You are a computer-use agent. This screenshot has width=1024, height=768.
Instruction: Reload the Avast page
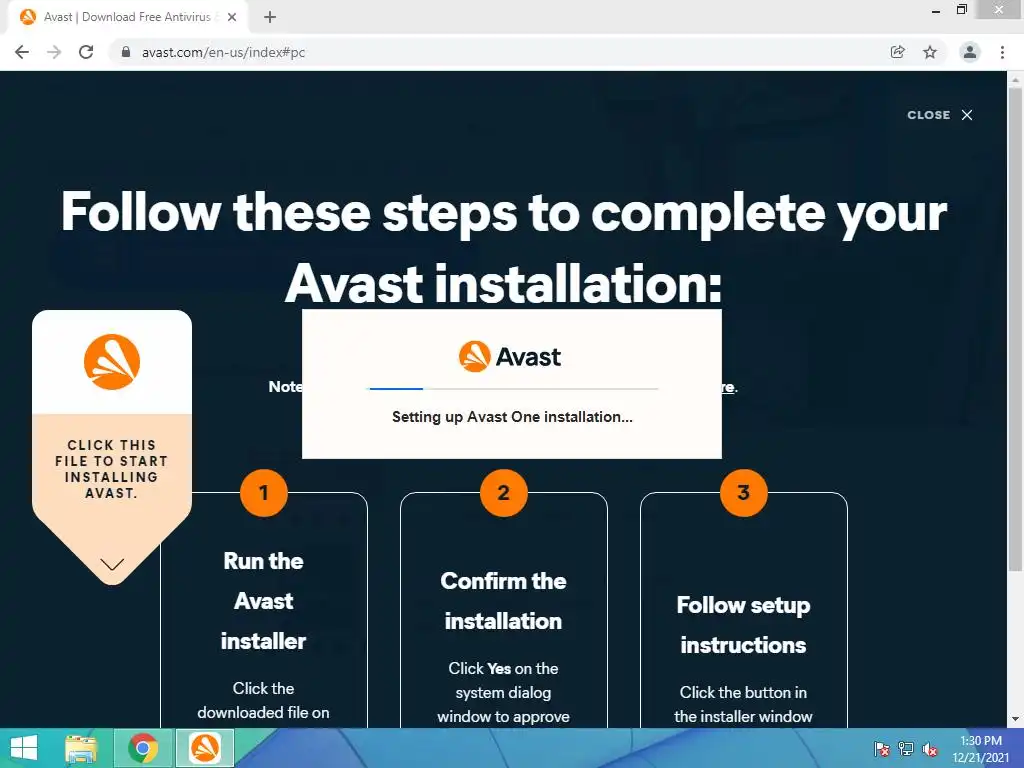[x=86, y=52]
